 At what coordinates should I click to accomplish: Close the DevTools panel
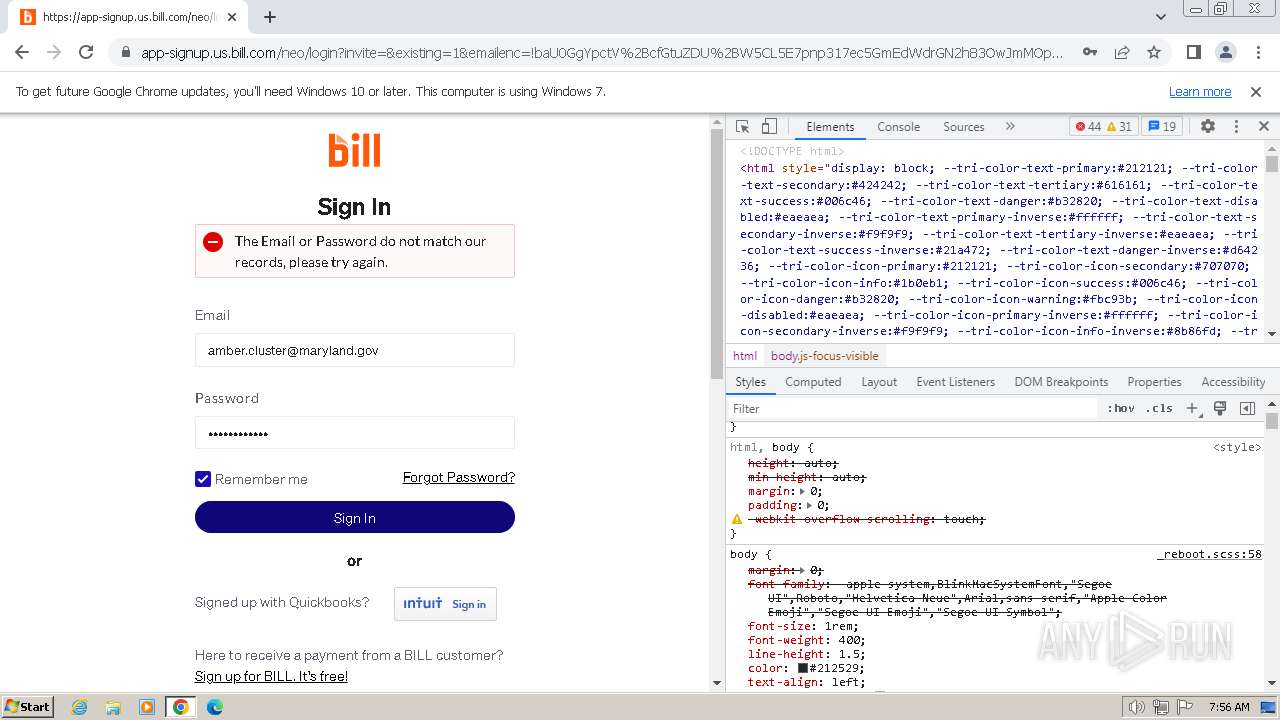[1264, 126]
